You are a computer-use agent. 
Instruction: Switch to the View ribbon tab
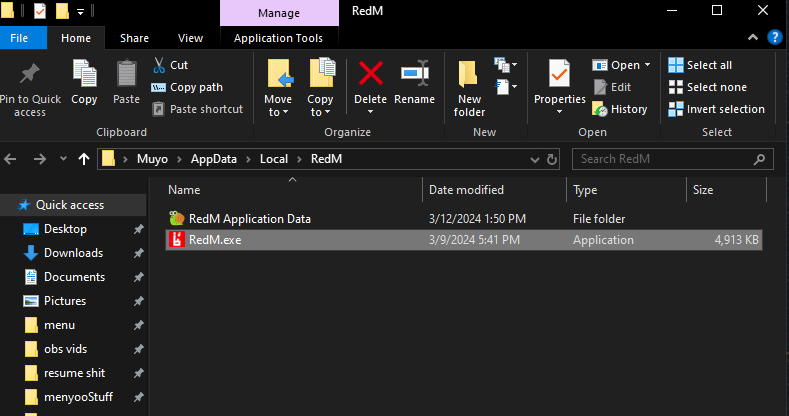[190, 38]
